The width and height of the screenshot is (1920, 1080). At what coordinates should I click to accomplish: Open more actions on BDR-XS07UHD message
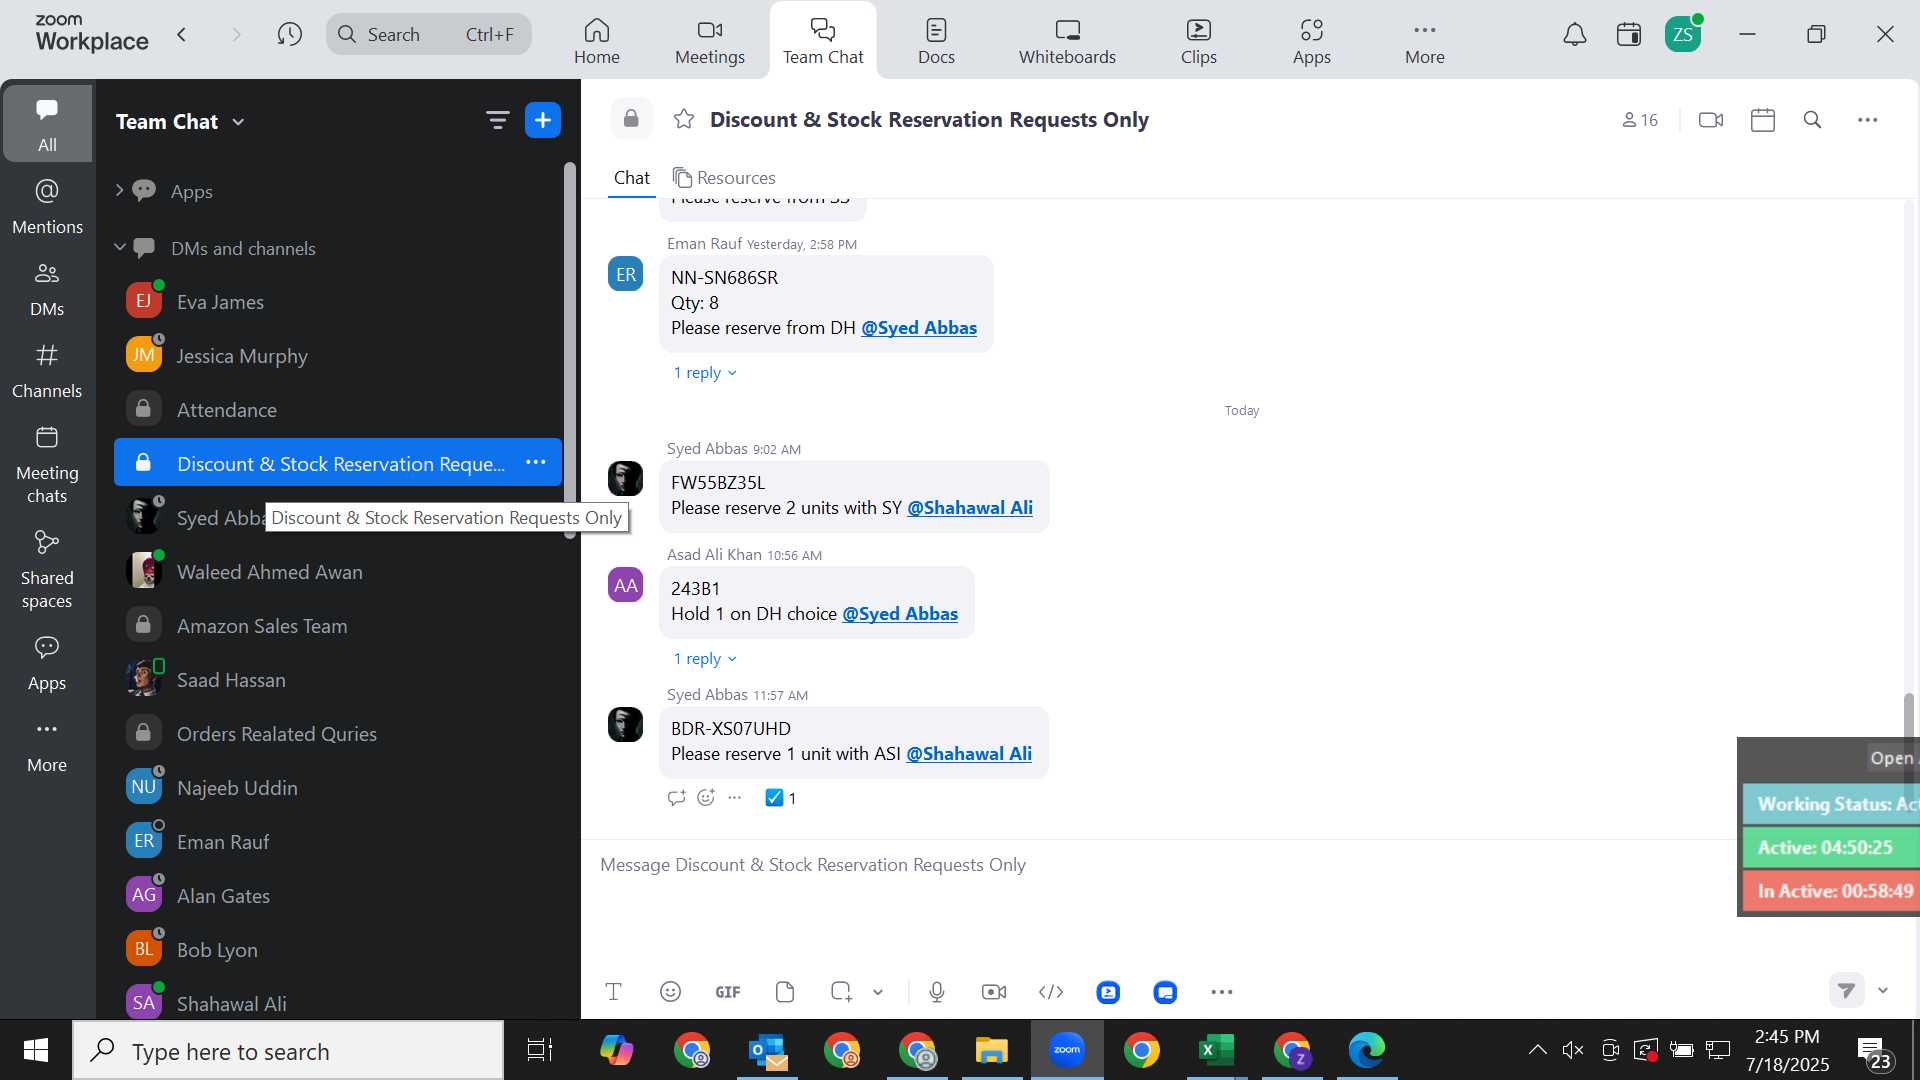[735, 798]
